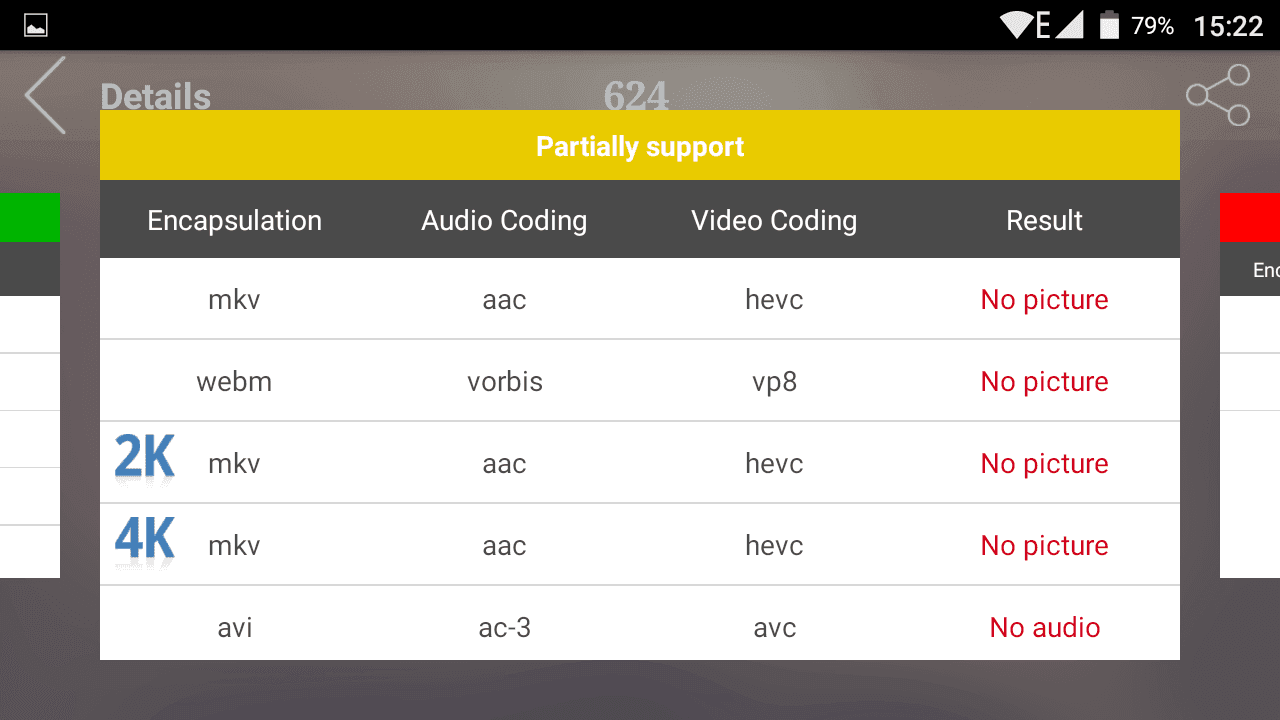1280x720 pixels.
Task: Tap the Details title label
Action: (156, 97)
